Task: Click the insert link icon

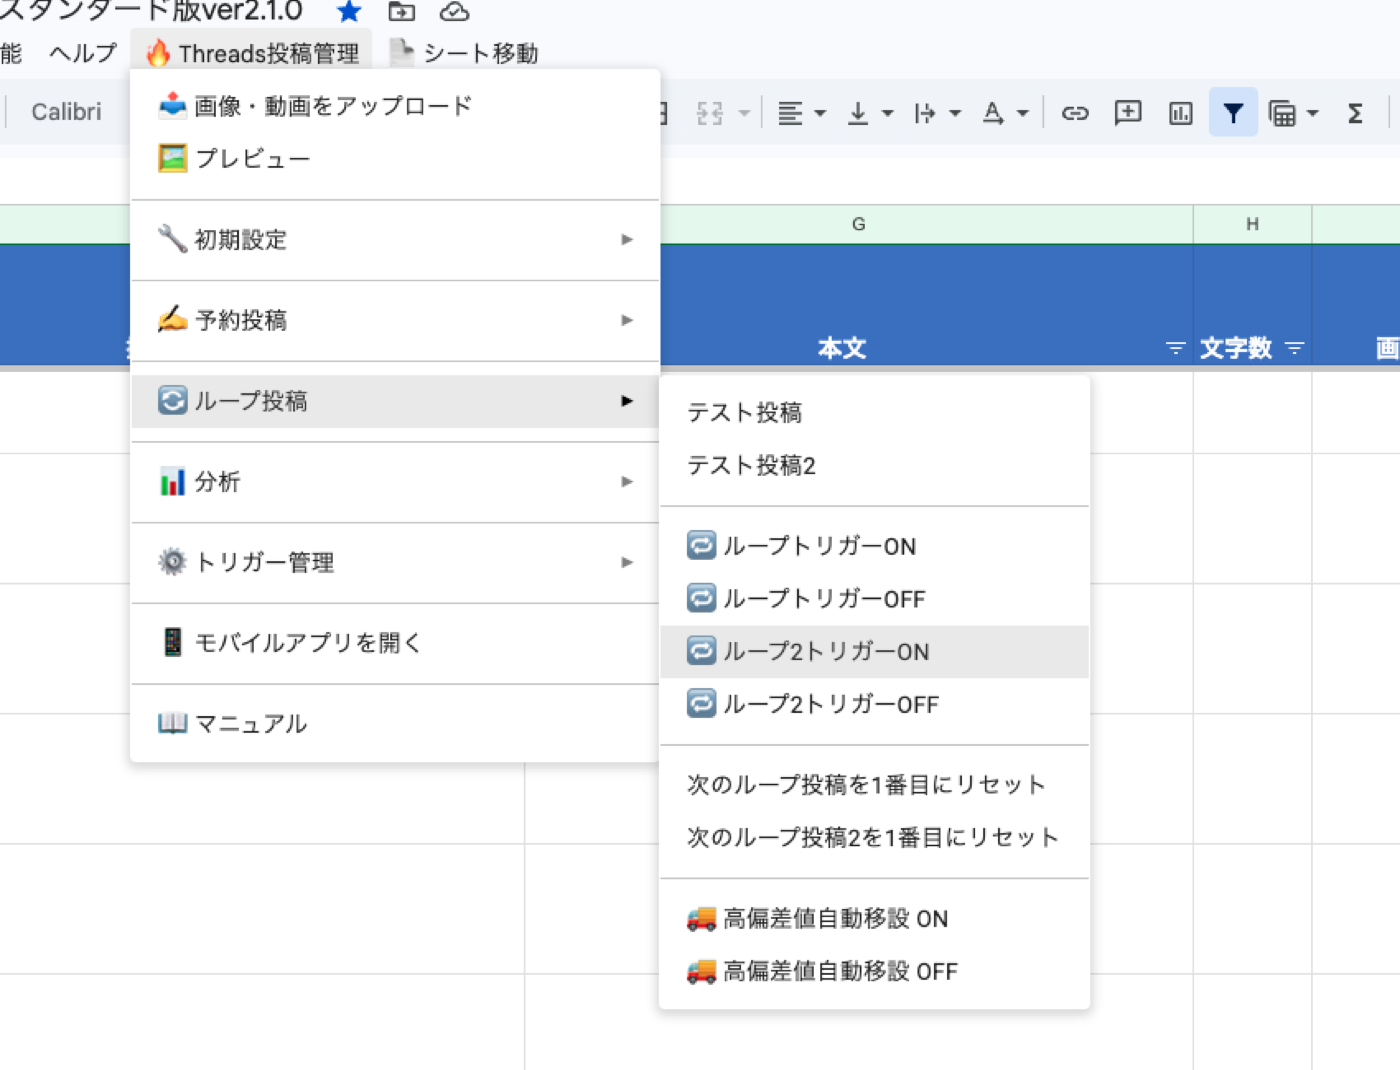Action: (x=1075, y=113)
